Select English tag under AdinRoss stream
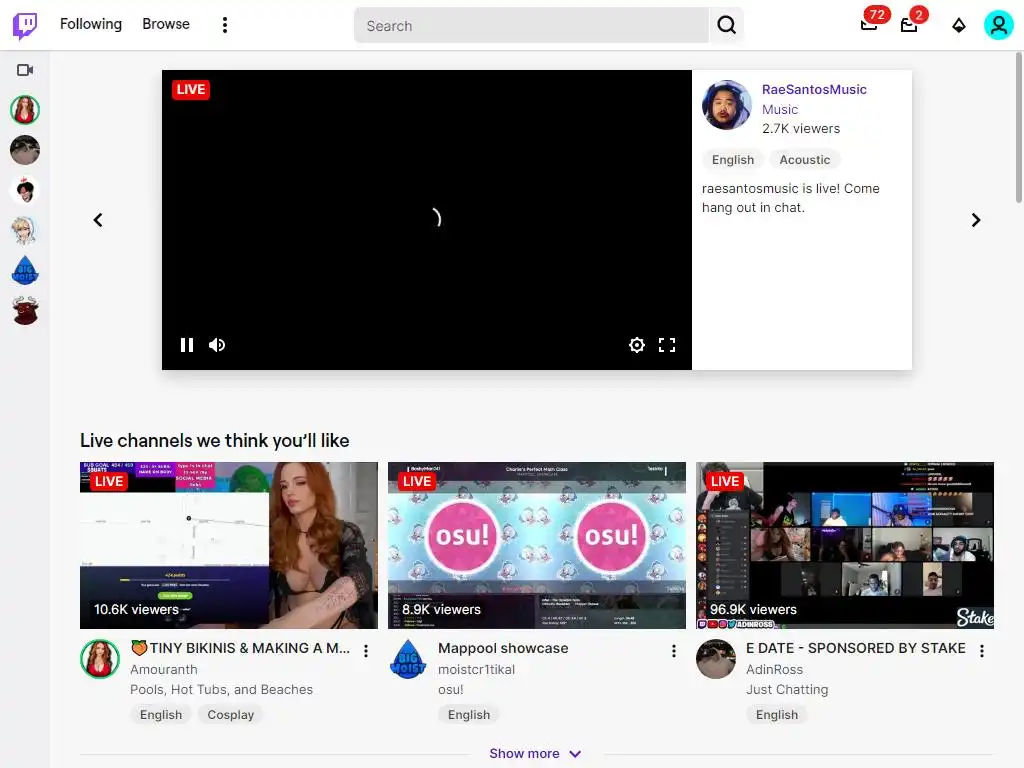Viewport: 1024px width, 768px height. [776, 714]
